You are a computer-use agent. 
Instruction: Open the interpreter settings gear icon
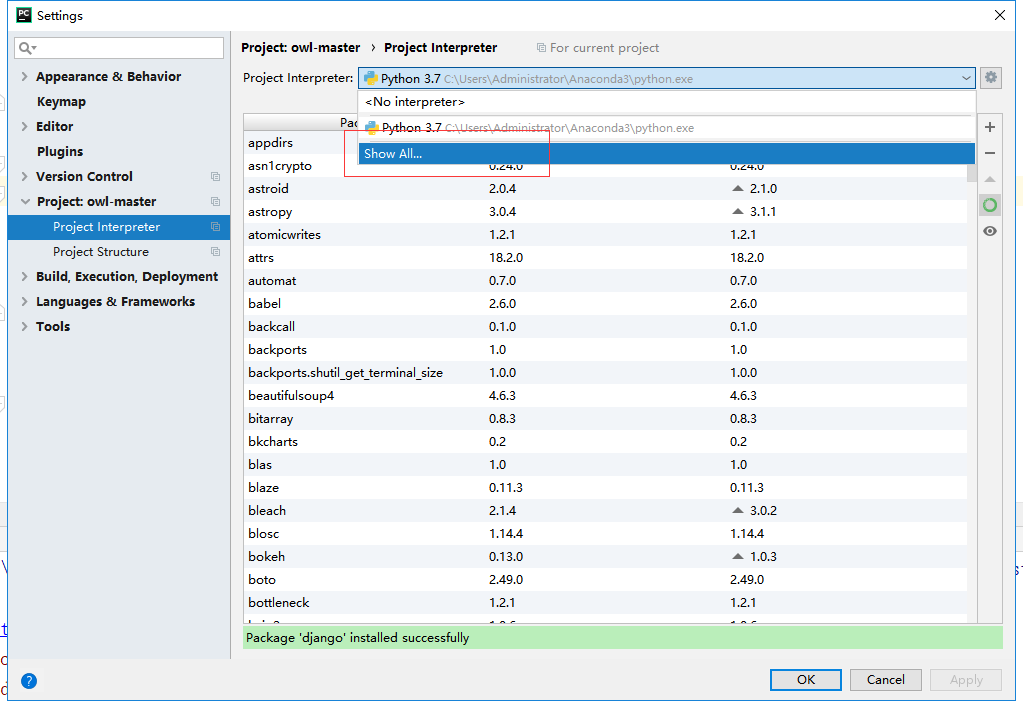[x=989, y=77]
